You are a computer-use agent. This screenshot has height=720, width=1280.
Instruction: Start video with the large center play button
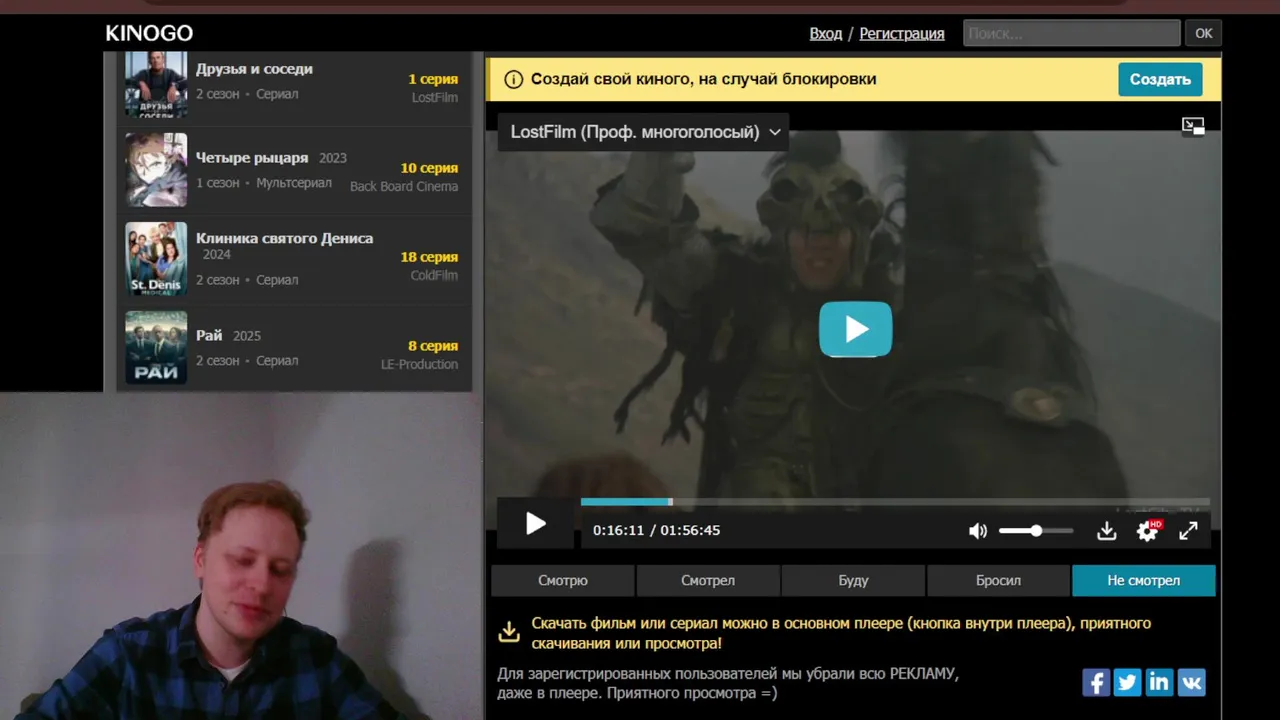click(x=856, y=329)
